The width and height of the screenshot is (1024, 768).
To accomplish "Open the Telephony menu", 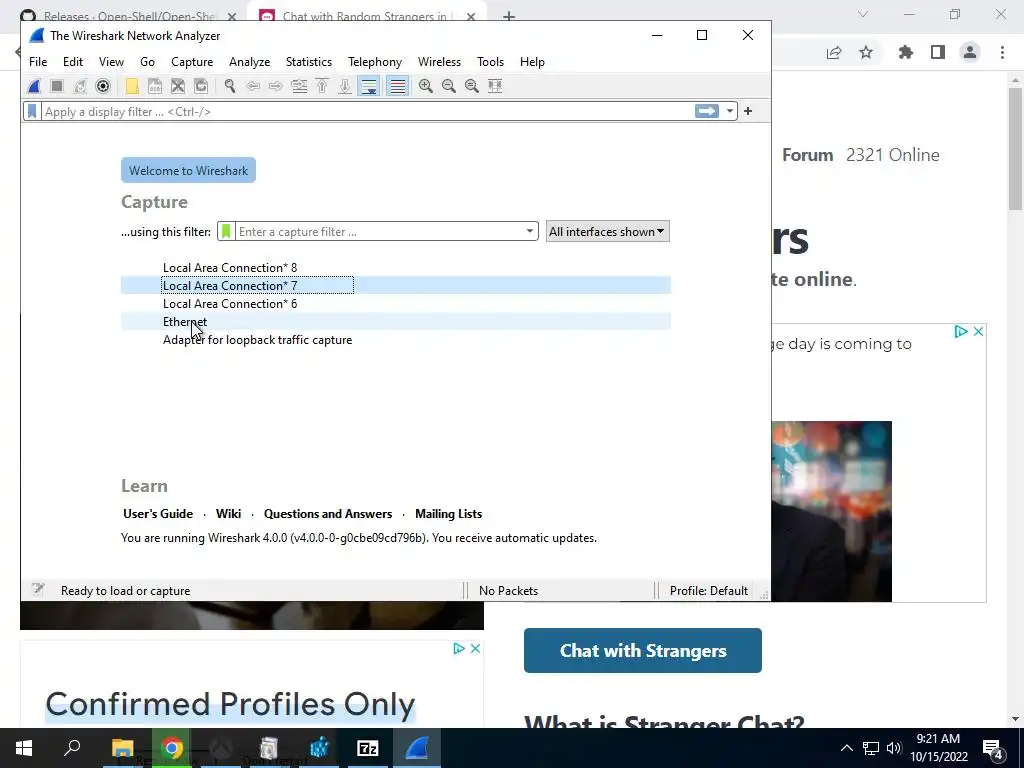I will click(x=375, y=61).
